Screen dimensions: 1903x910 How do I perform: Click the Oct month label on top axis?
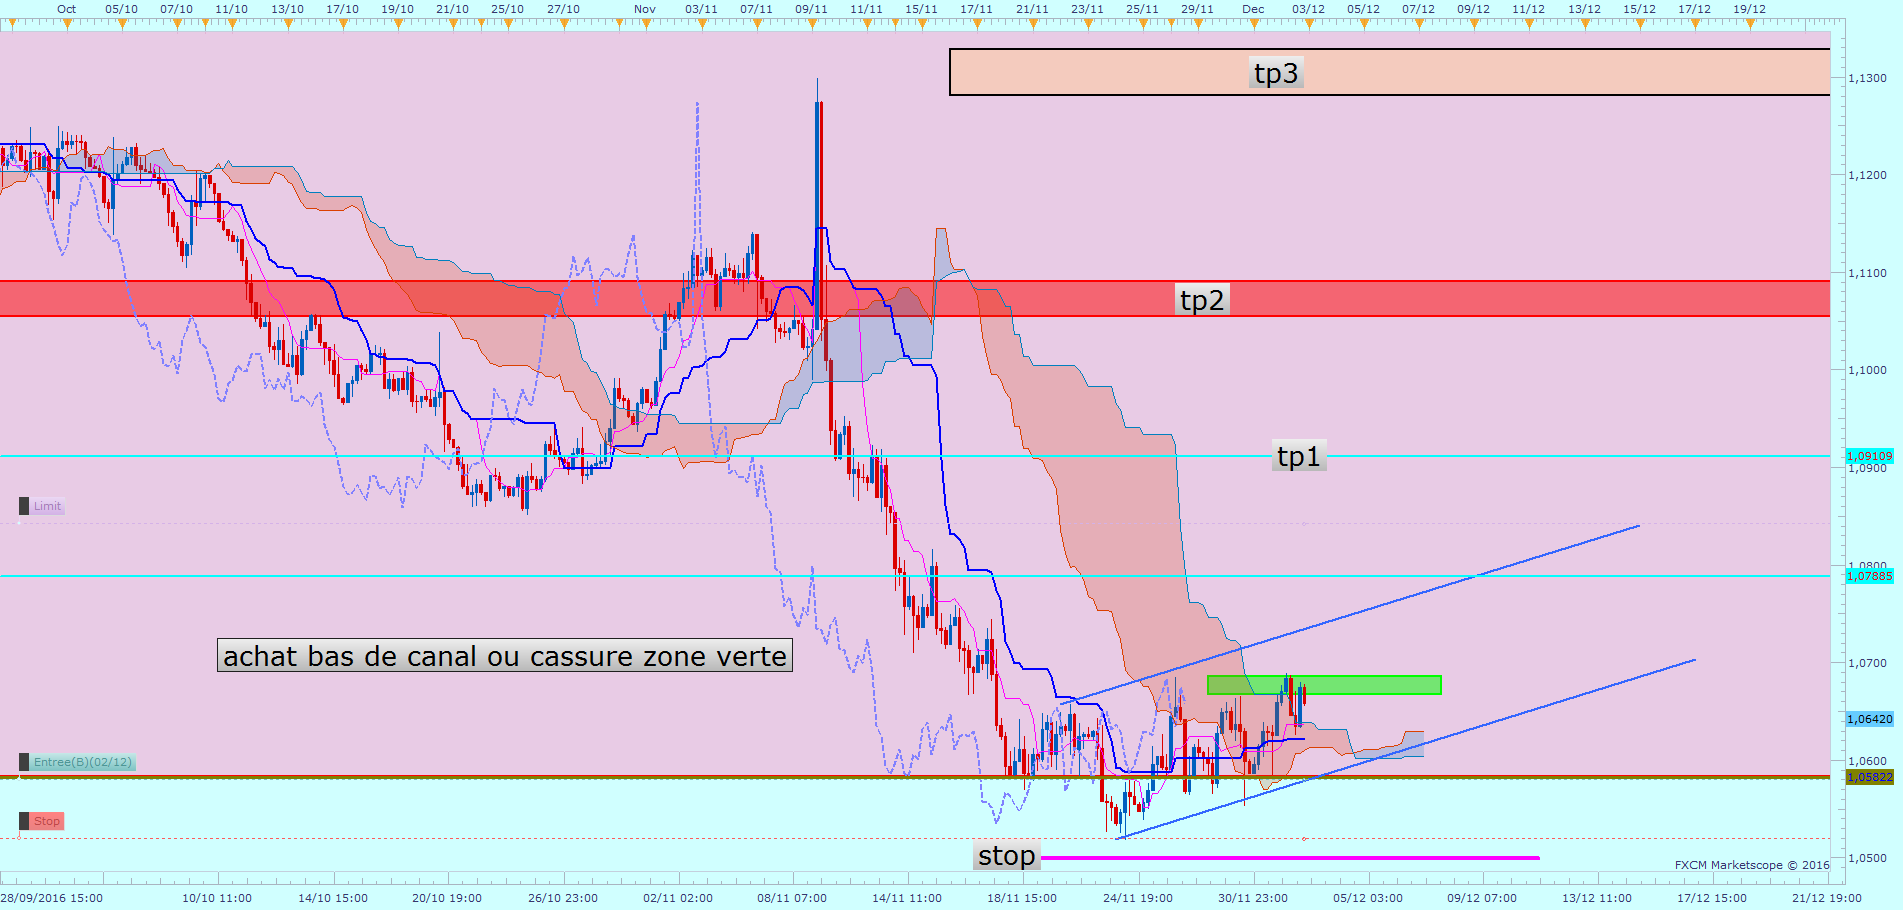67,9
